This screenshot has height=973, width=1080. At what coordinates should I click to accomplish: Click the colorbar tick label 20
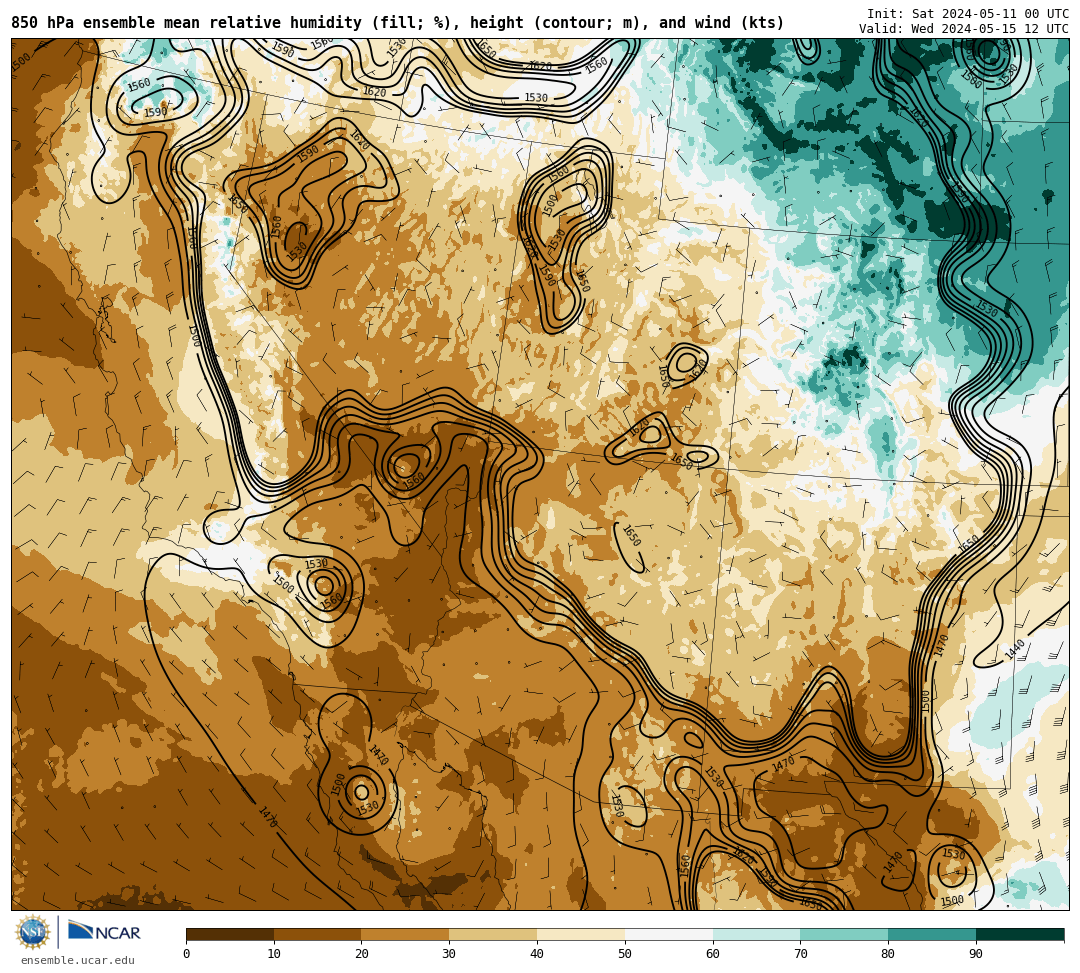[x=362, y=954]
